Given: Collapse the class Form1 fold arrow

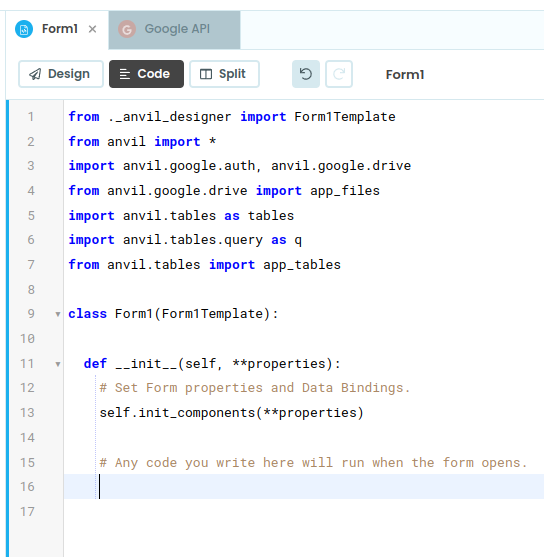Looking at the screenshot, I should [58, 314].
